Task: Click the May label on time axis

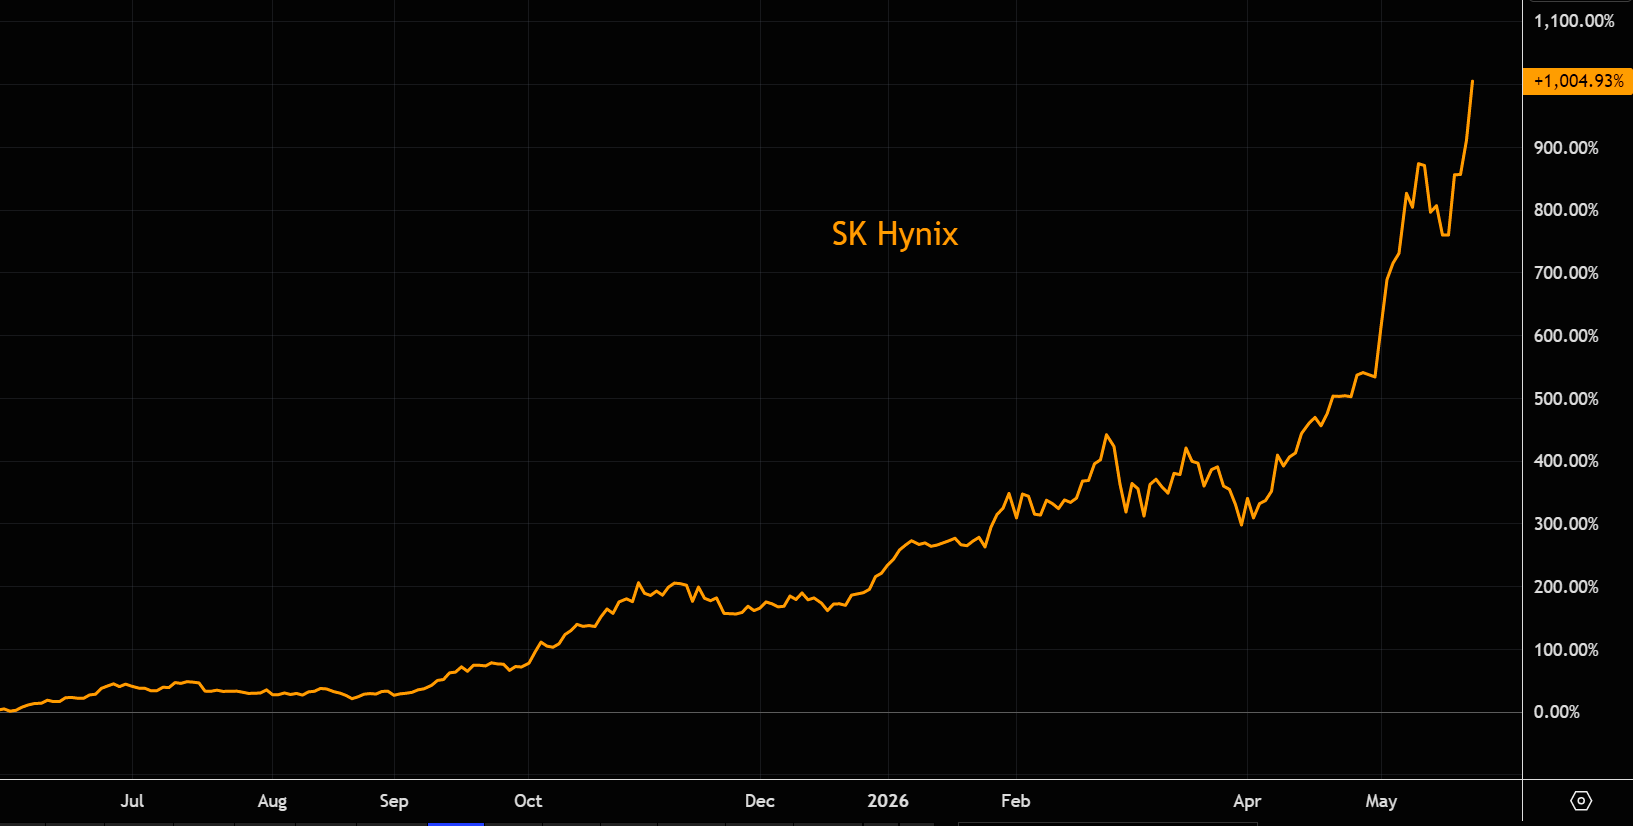Action: [x=1381, y=801]
